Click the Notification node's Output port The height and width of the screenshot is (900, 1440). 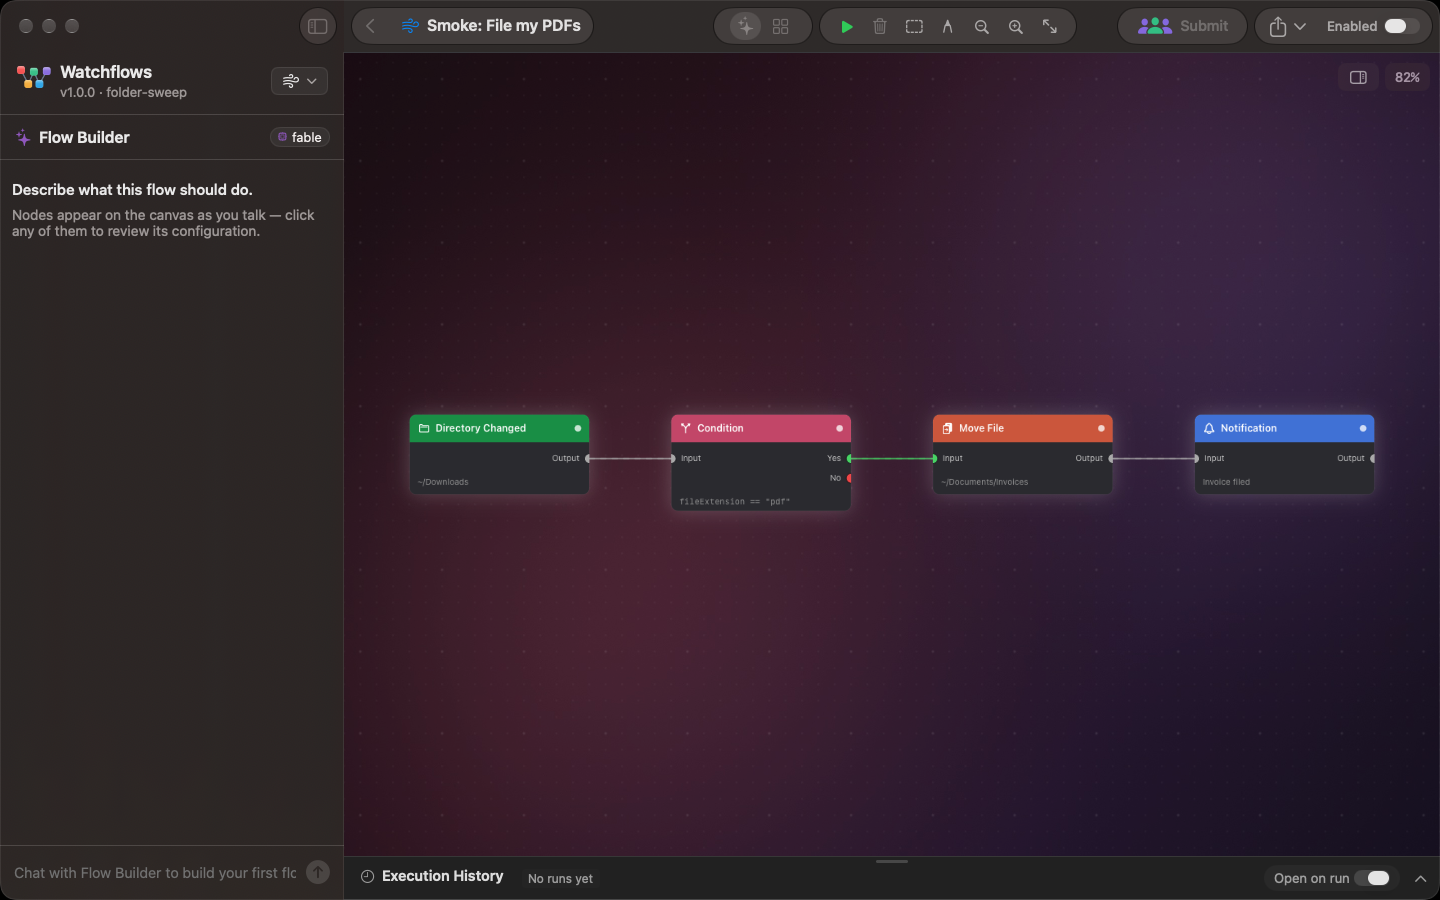point(1372,458)
